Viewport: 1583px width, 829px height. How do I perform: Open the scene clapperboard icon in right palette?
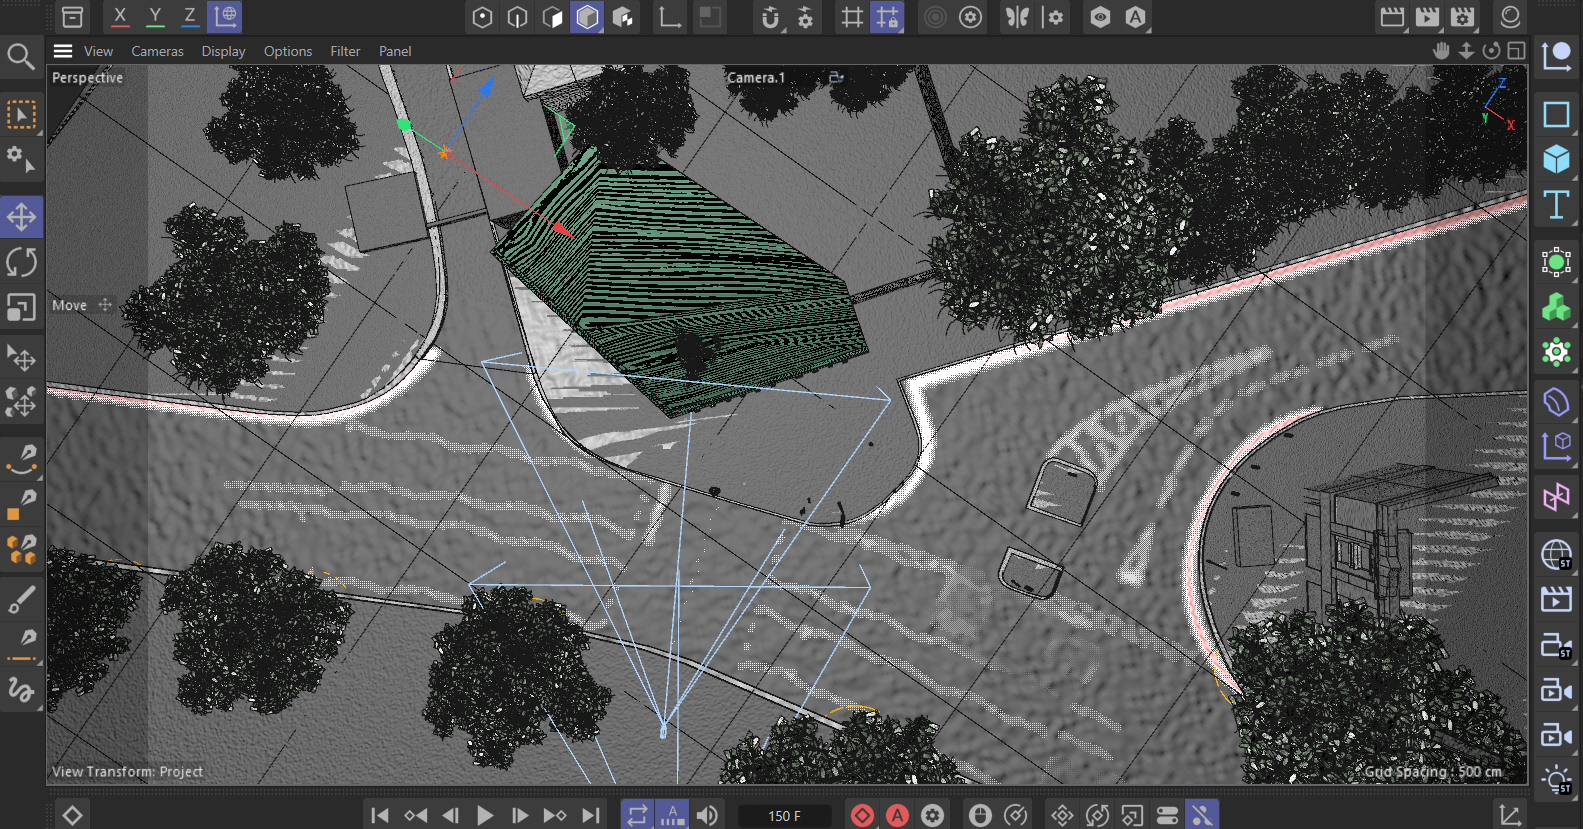[1556, 599]
